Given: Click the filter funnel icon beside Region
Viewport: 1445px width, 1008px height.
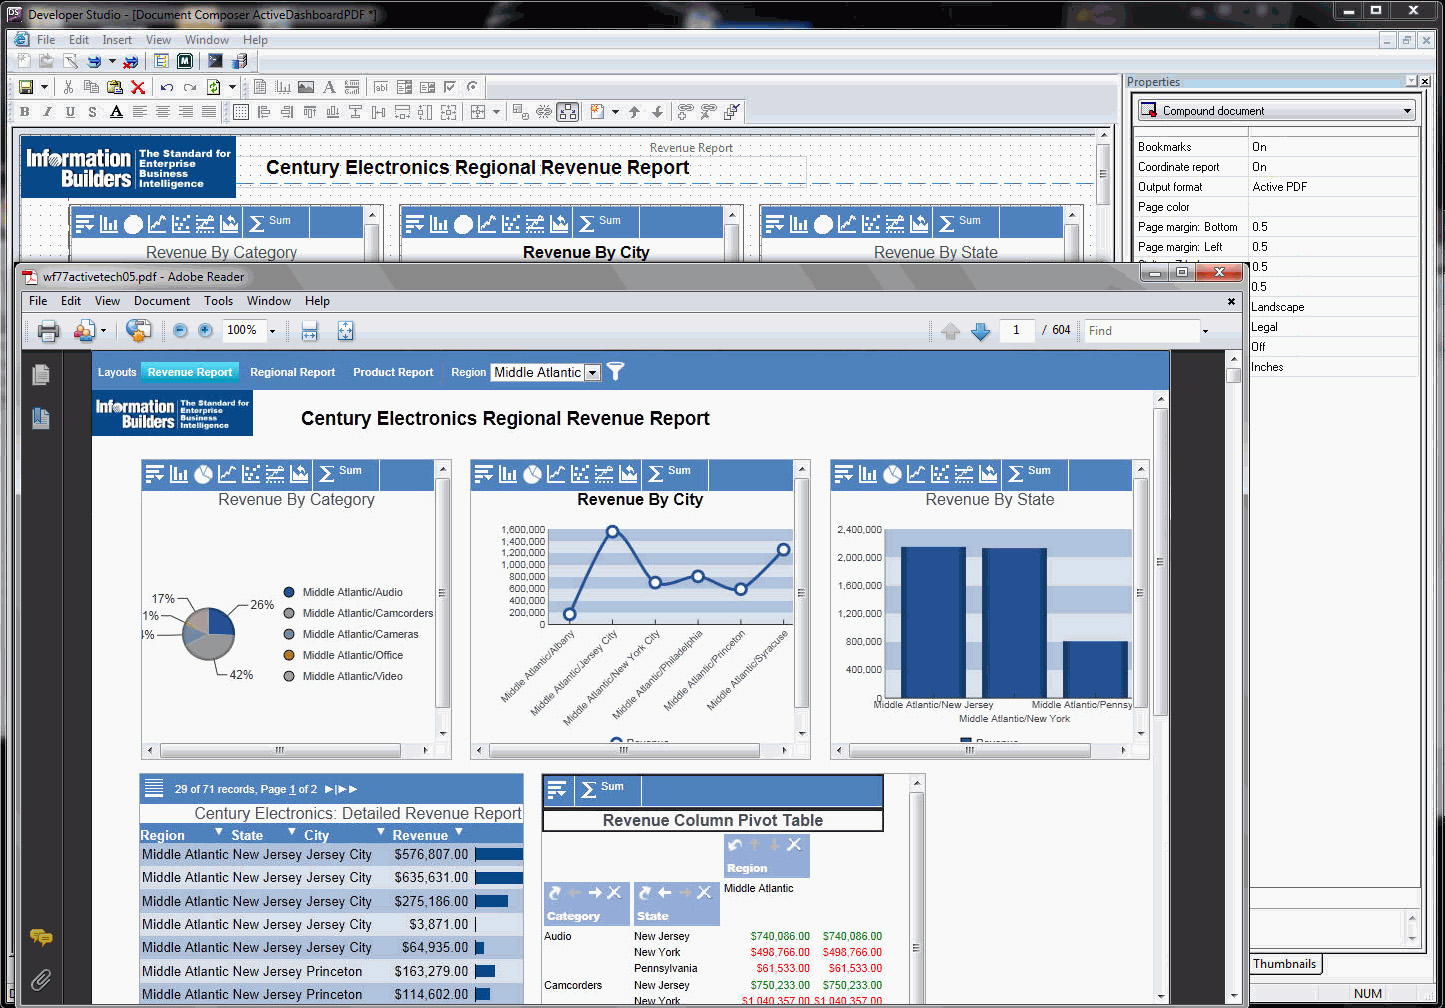Looking at the screenshot, I should [615, 371].
